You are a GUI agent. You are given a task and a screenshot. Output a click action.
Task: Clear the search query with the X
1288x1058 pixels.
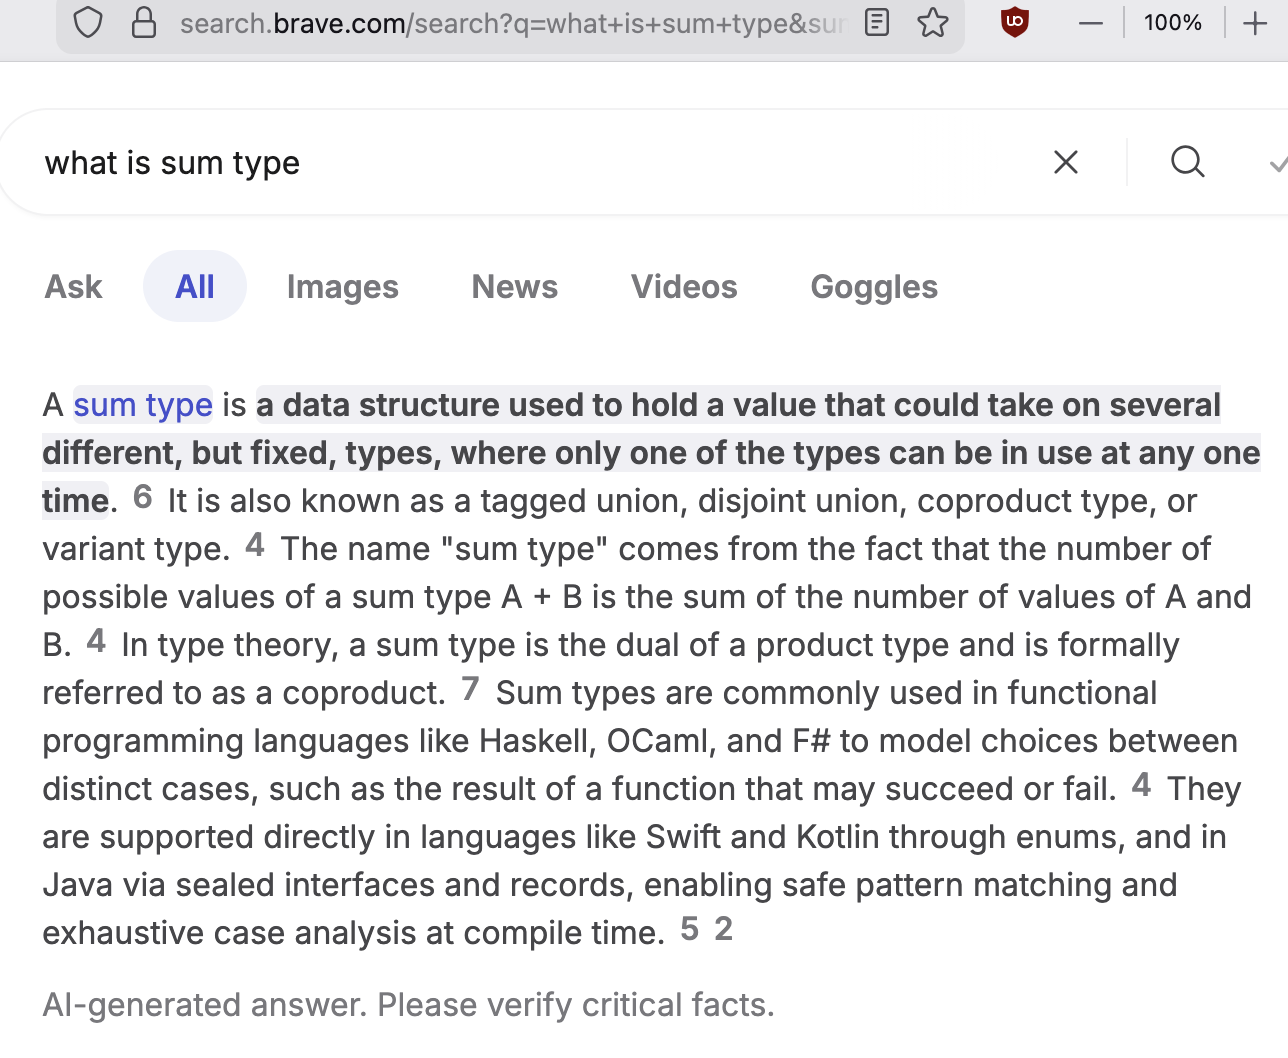(x=1066, y=162)
